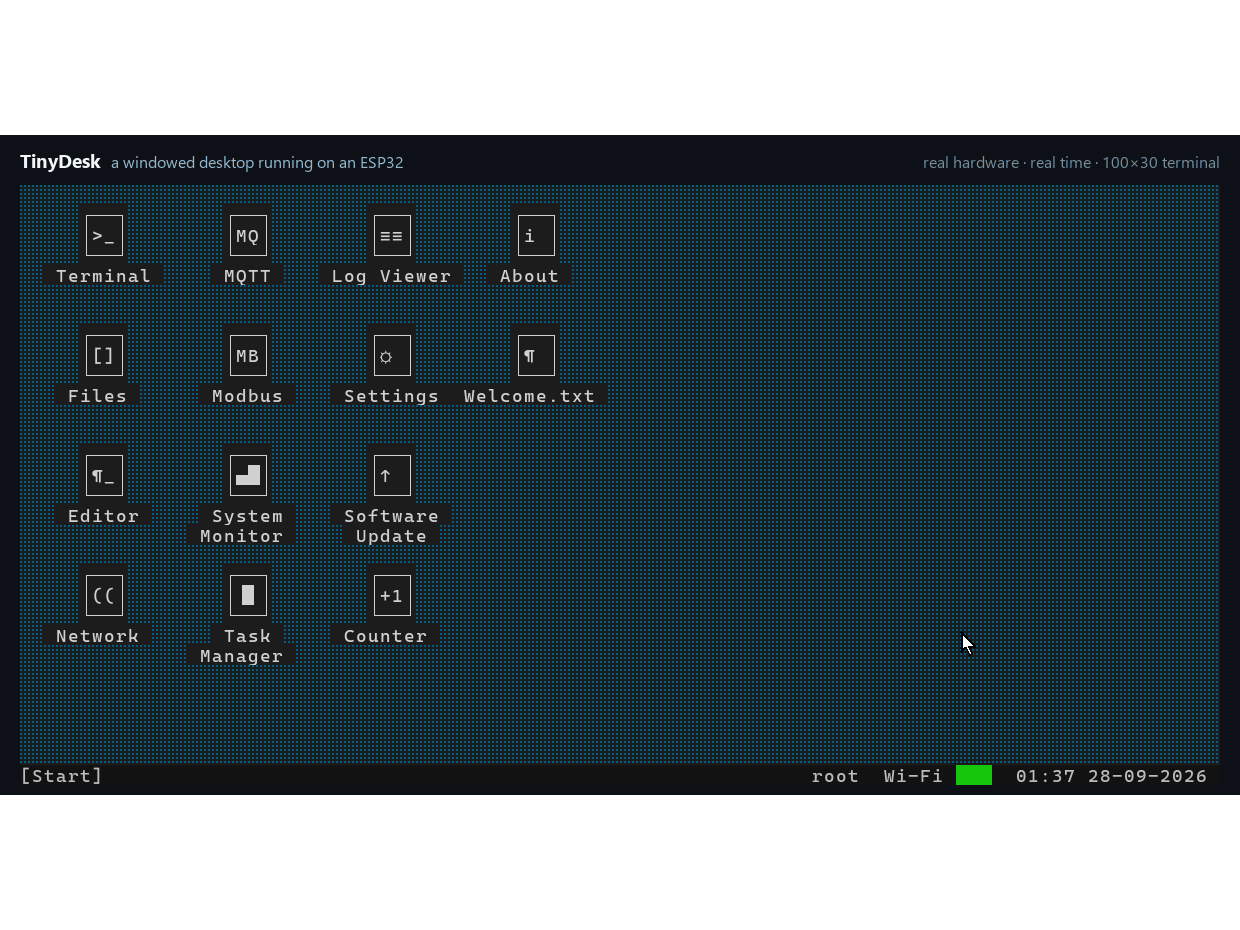Click the 28-09-2026 date in taskbar

pyautogui.click(x=1148, y=776)
